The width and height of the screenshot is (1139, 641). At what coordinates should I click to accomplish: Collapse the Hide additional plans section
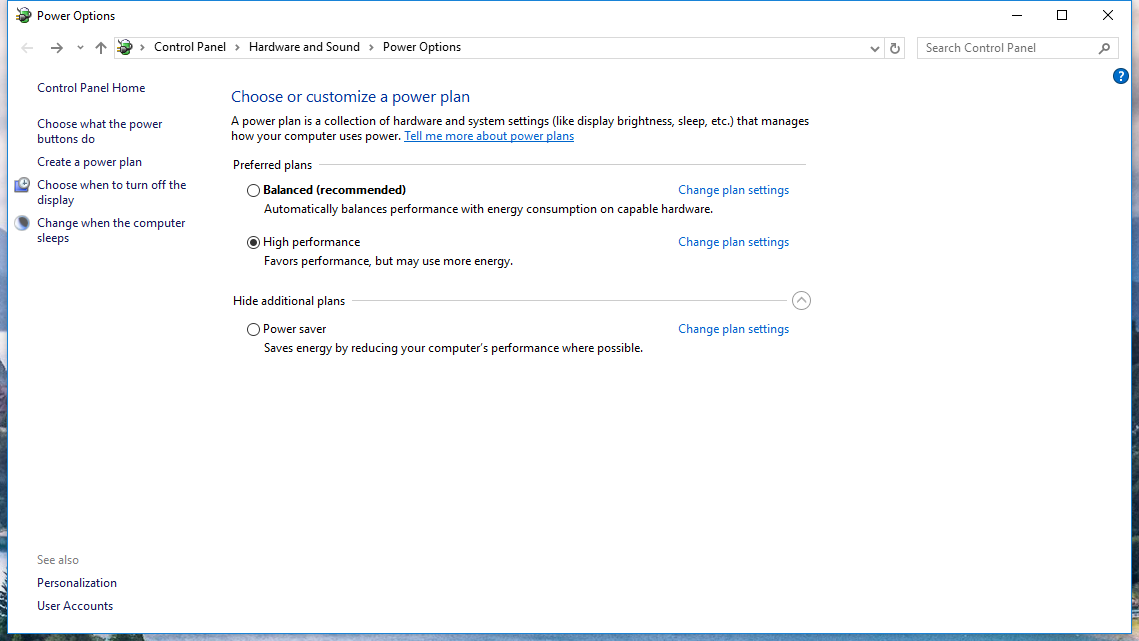801,300
